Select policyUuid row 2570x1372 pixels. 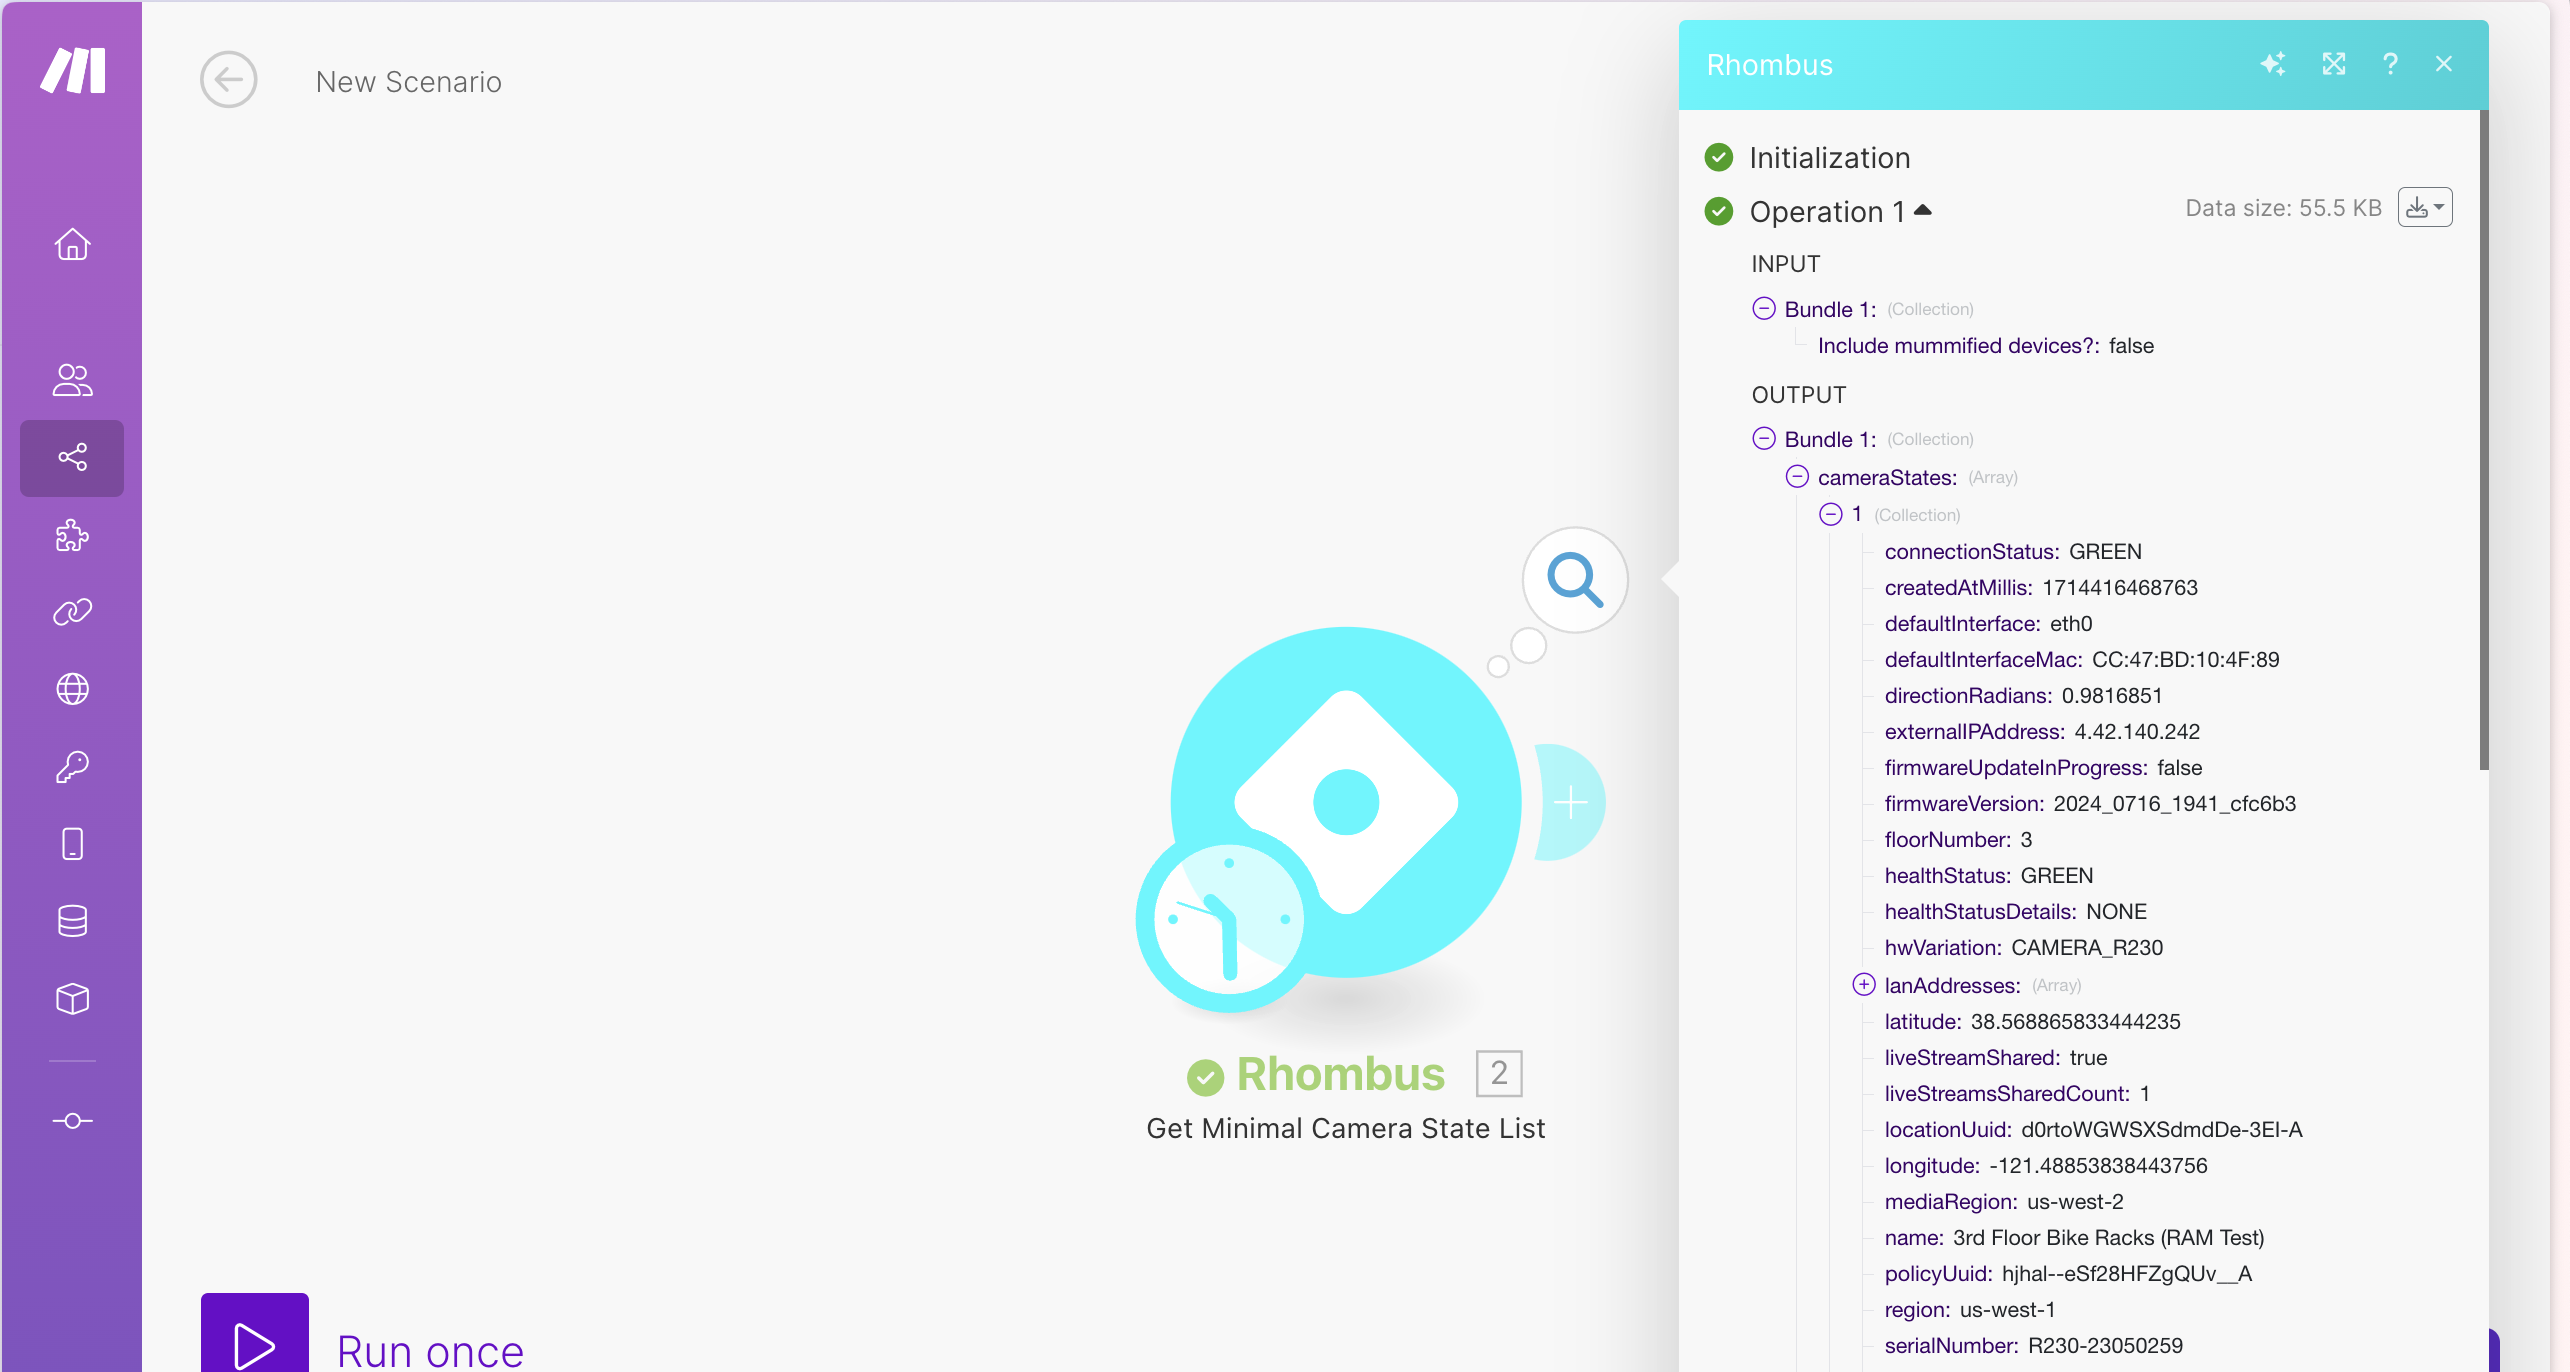pos(2068,1274)
